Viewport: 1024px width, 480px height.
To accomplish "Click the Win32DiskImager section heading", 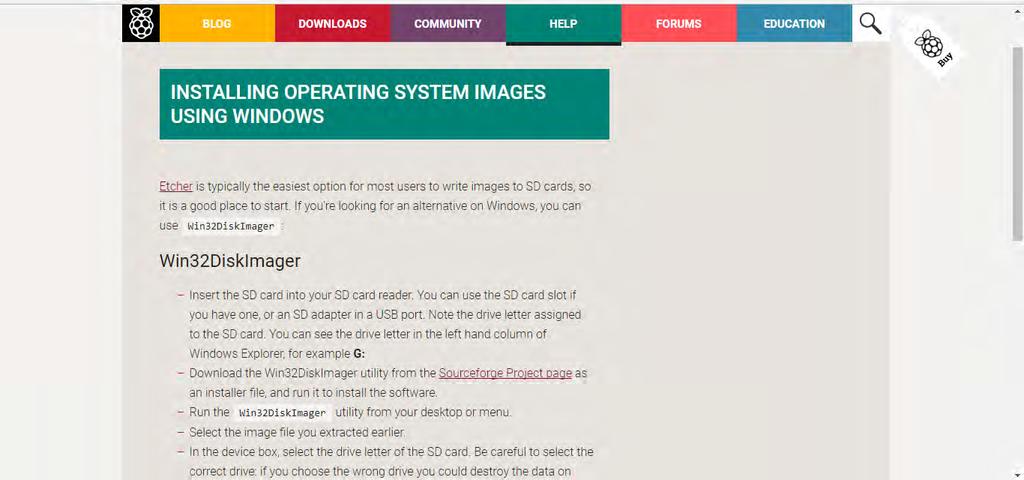I will tap(230, 261).
